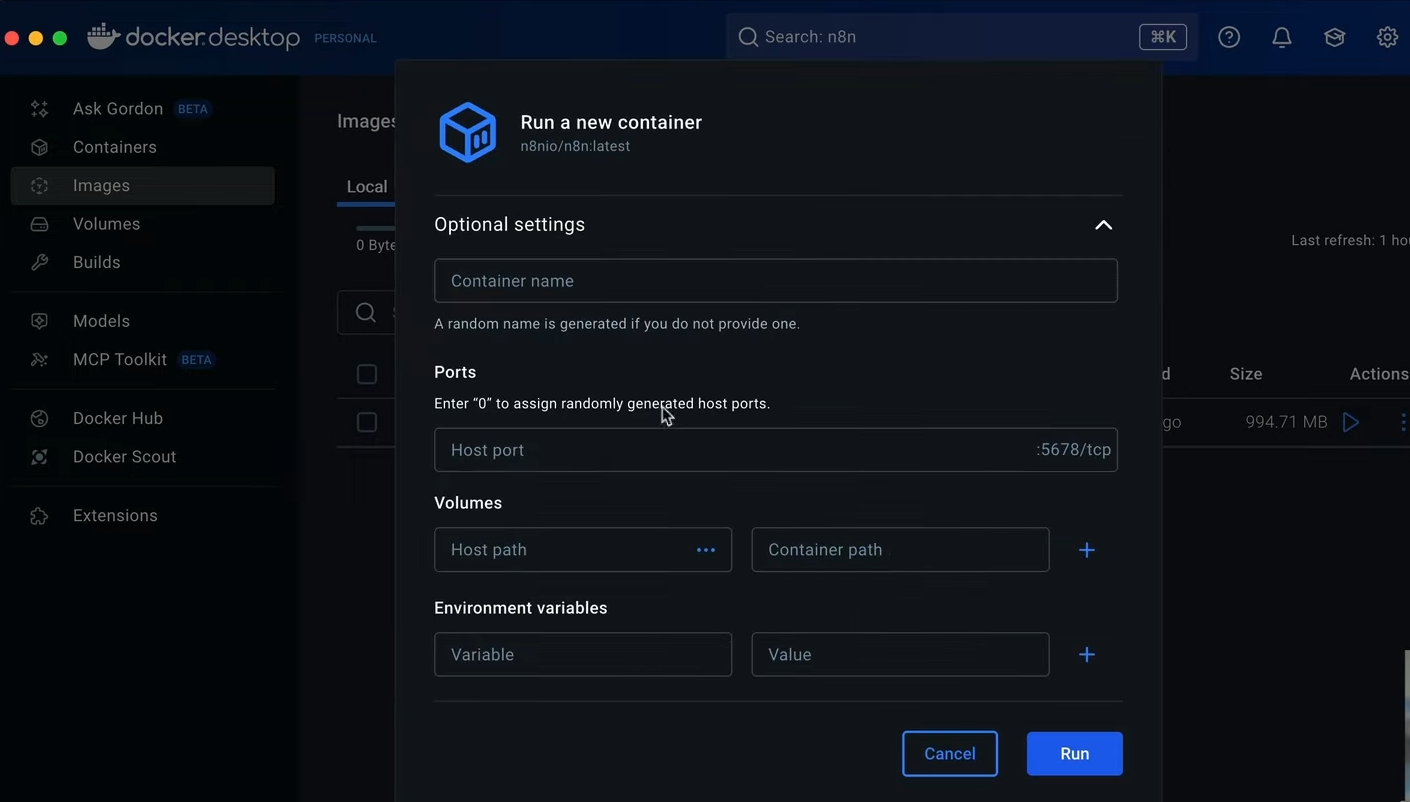This screenshot has width=1410, height=802.
Task: Click the BETA badge next to MCP Toolkit
Action: [x=197, y=360]
